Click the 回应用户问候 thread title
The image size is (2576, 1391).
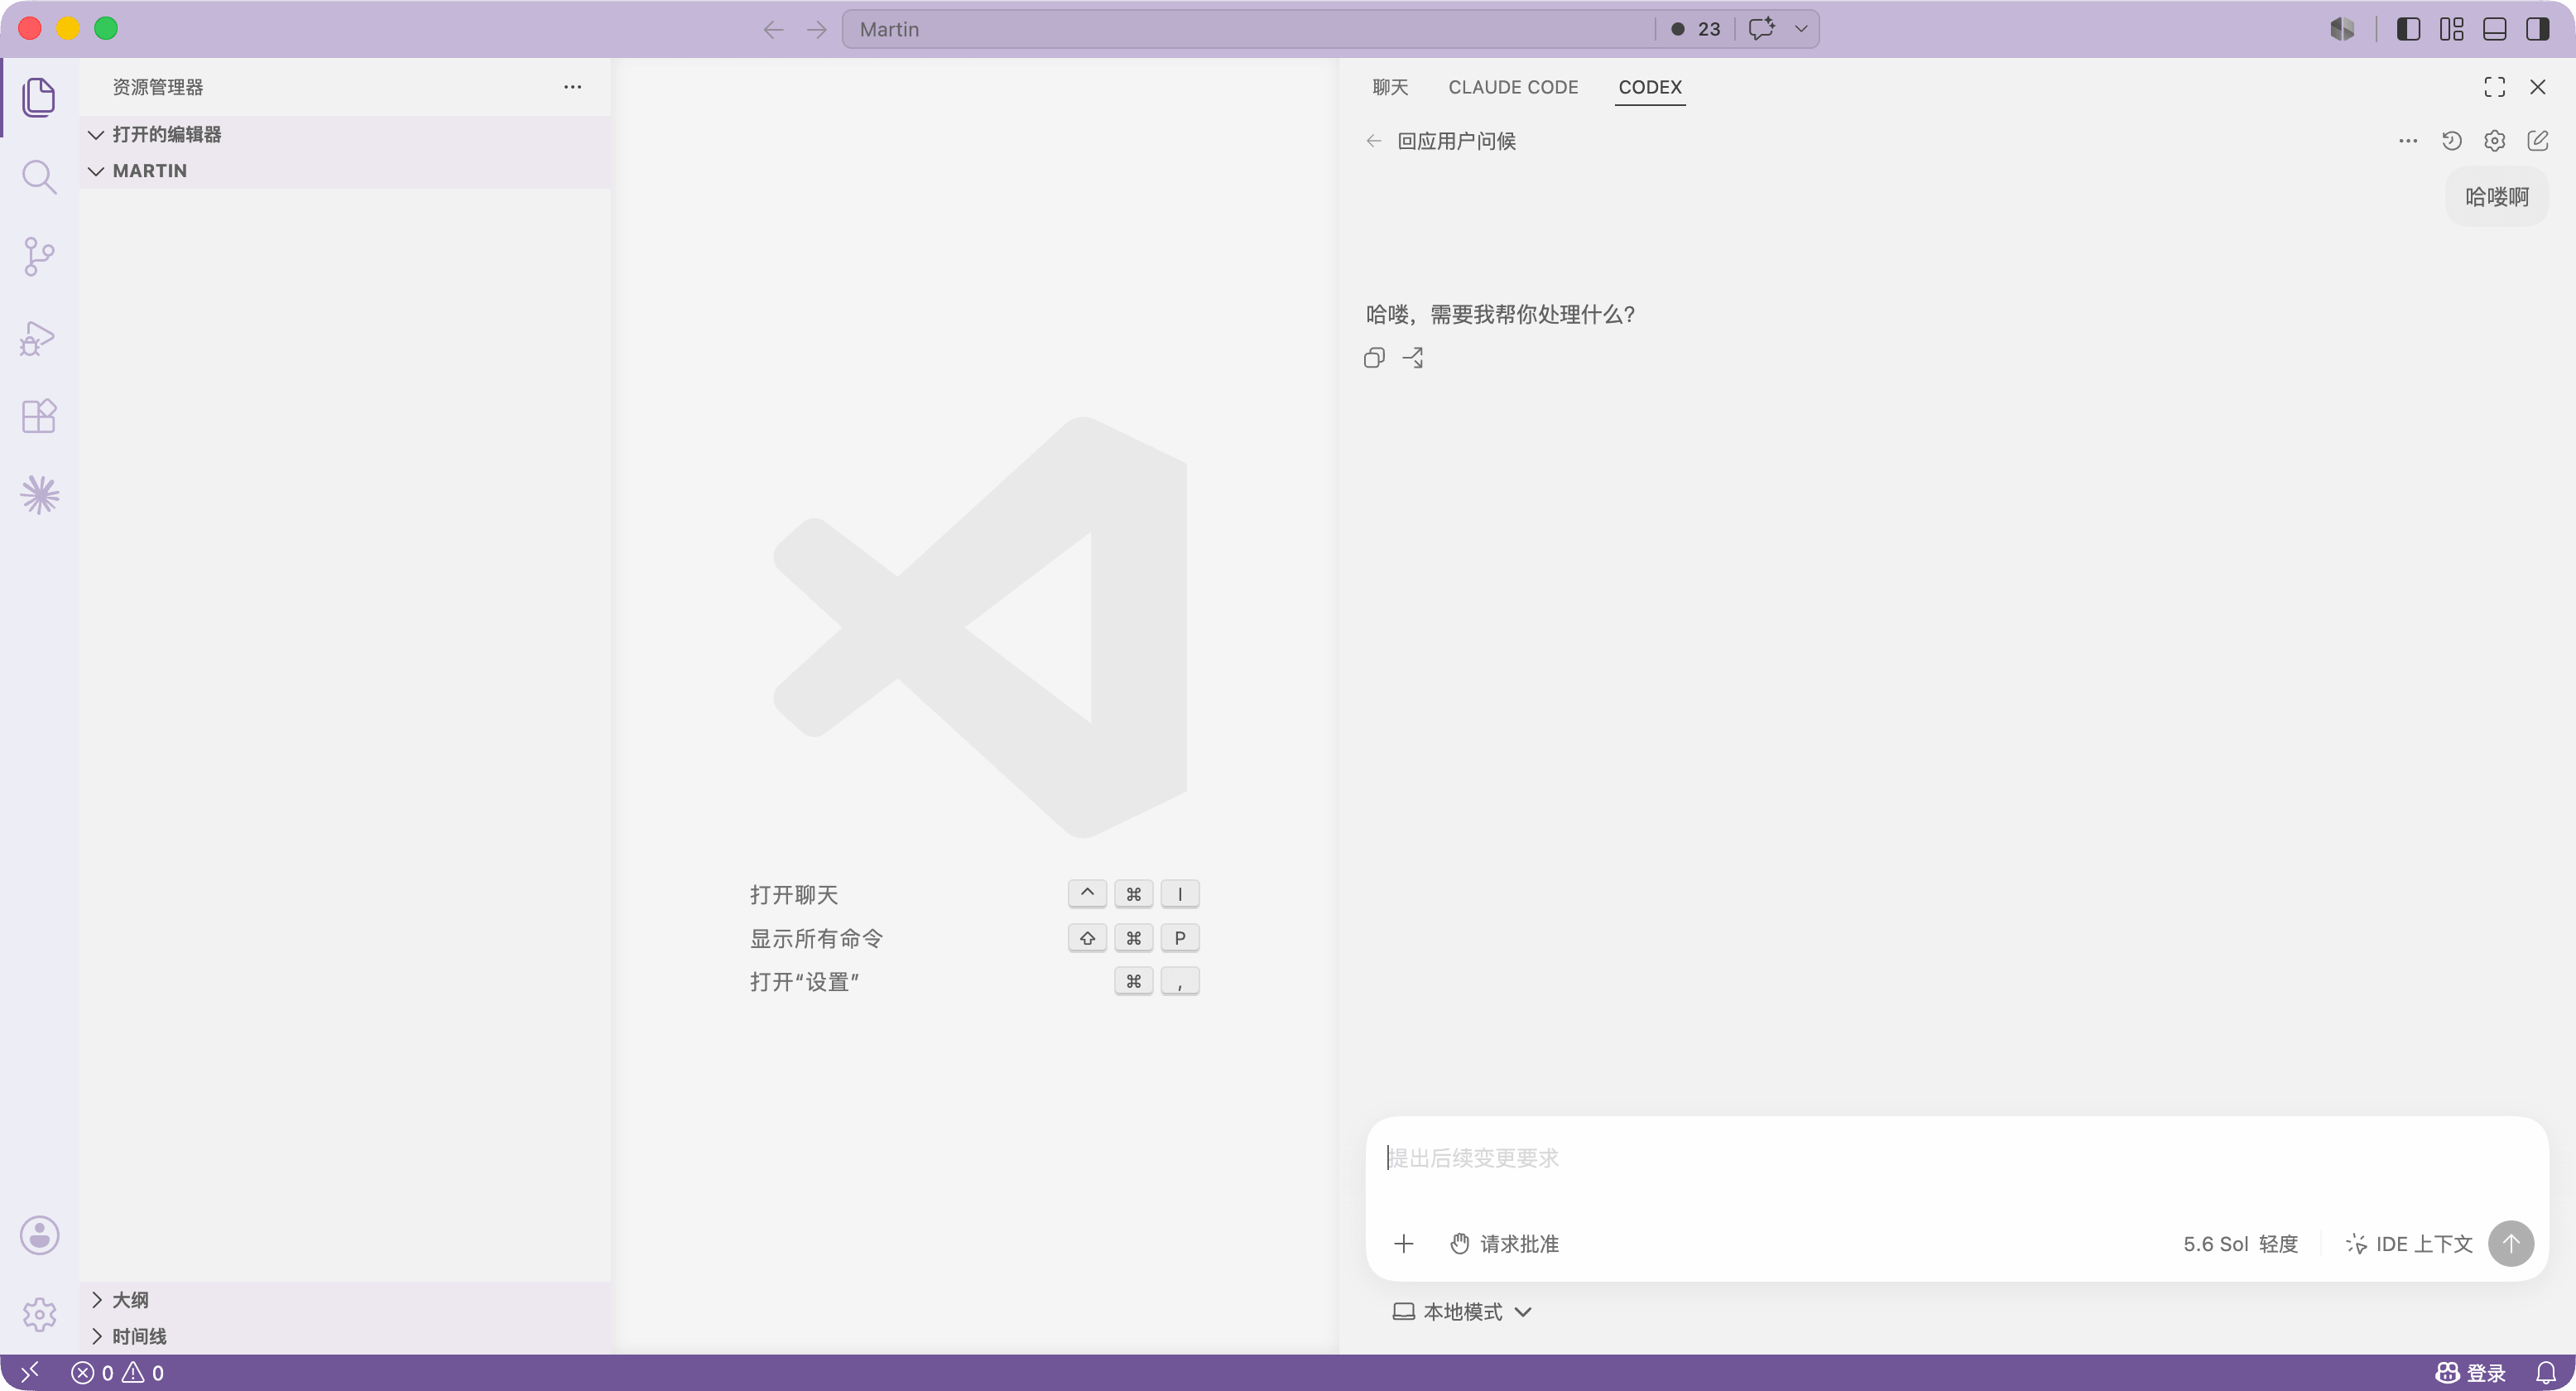(1456, 141)
